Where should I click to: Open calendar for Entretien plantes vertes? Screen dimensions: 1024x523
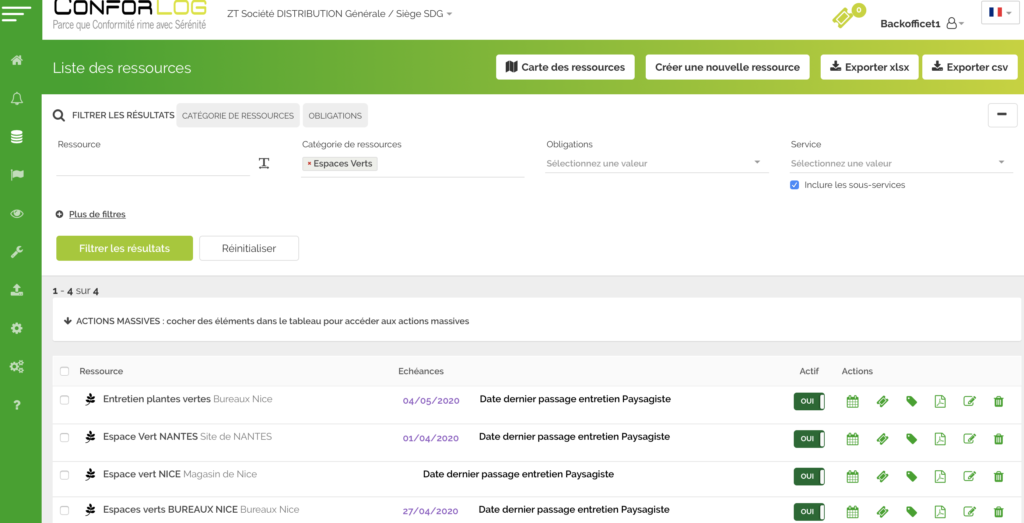[x=853, y=401]
